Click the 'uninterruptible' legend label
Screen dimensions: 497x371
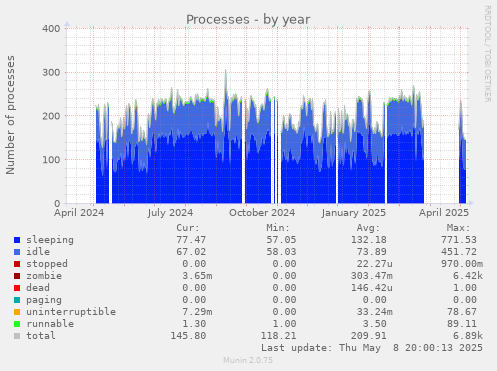point(71,312)
